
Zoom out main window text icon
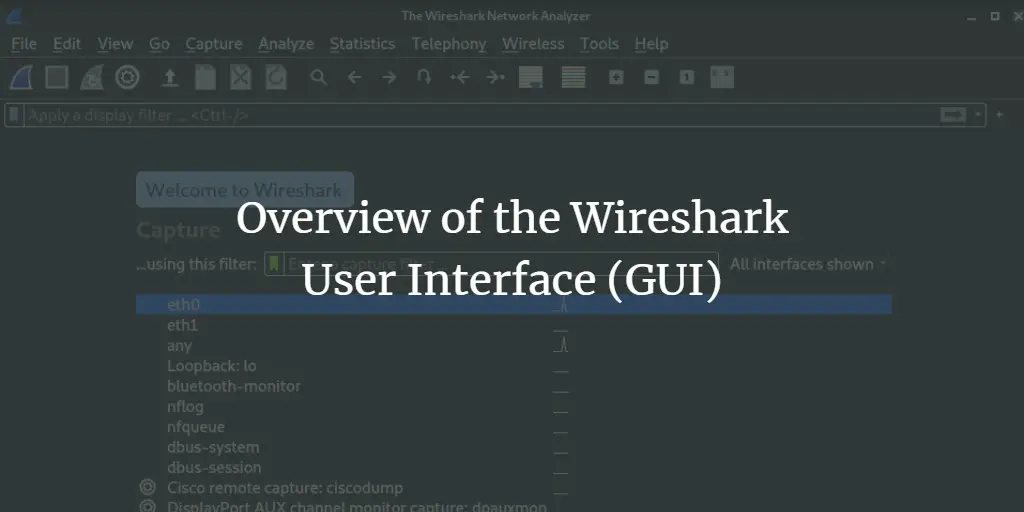pyautogui.click(x=651, y=78)
